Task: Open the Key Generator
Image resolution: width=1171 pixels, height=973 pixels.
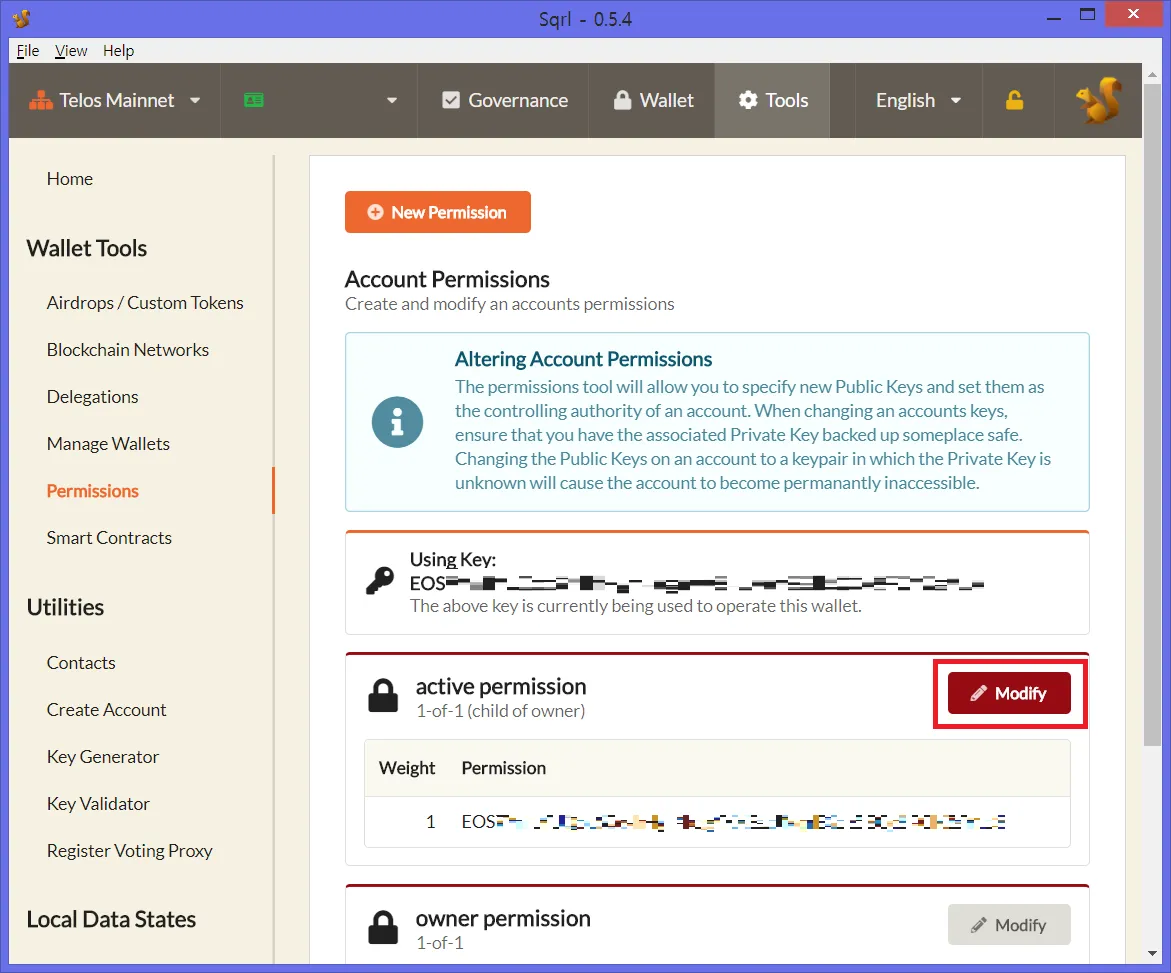Action: [102, 756]
